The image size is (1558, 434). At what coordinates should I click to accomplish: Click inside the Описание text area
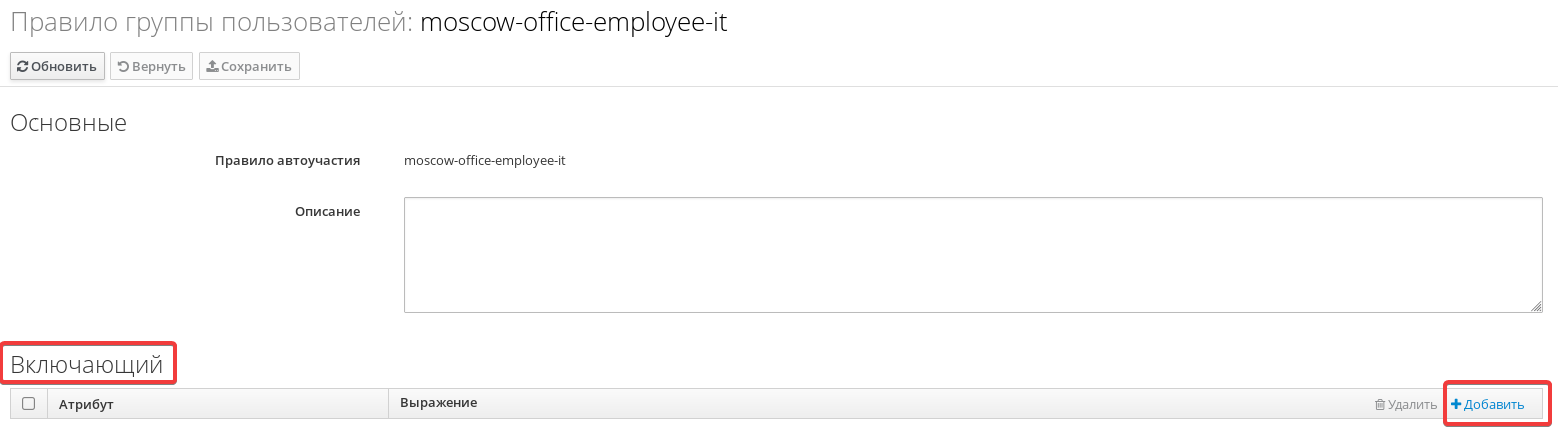tap(973, 255)
